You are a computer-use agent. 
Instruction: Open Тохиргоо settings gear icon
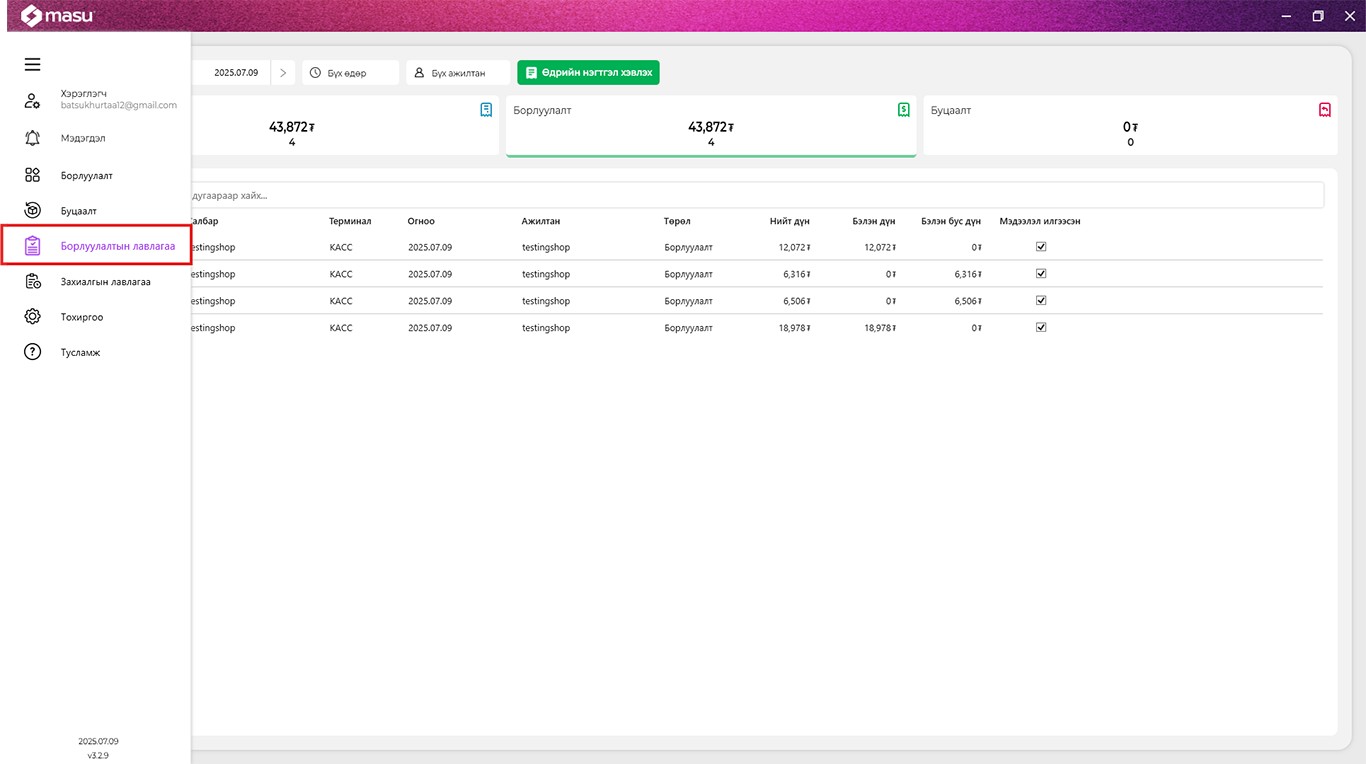[x=32, y=317]
